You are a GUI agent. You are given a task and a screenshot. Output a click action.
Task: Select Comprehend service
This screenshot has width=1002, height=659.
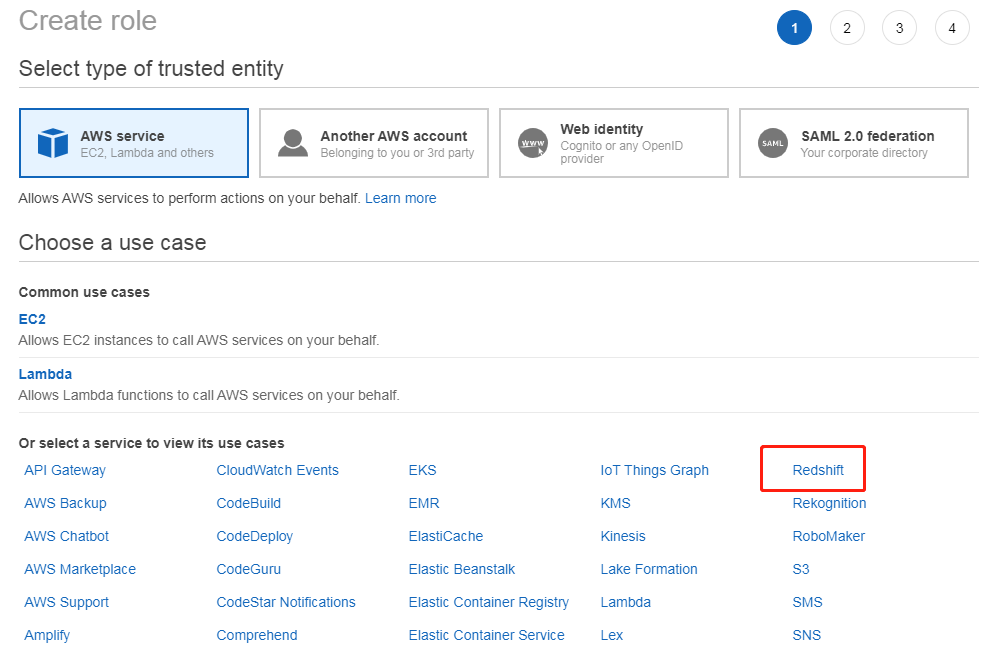257,635
